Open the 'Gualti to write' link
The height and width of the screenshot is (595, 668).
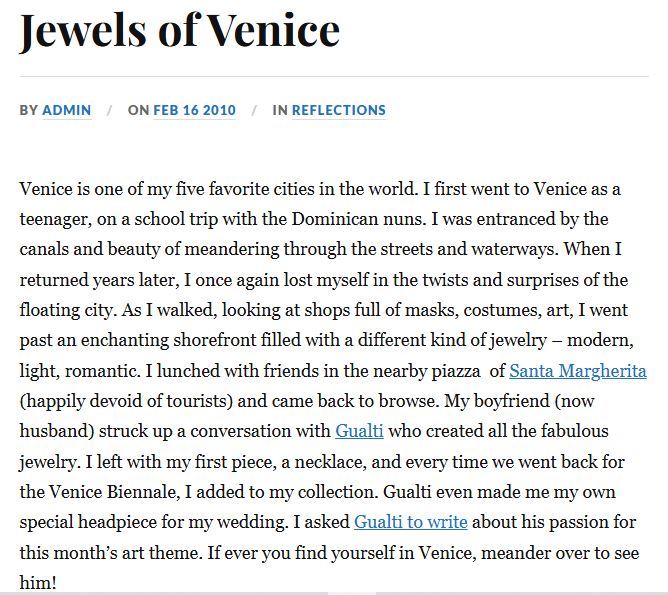410,523
